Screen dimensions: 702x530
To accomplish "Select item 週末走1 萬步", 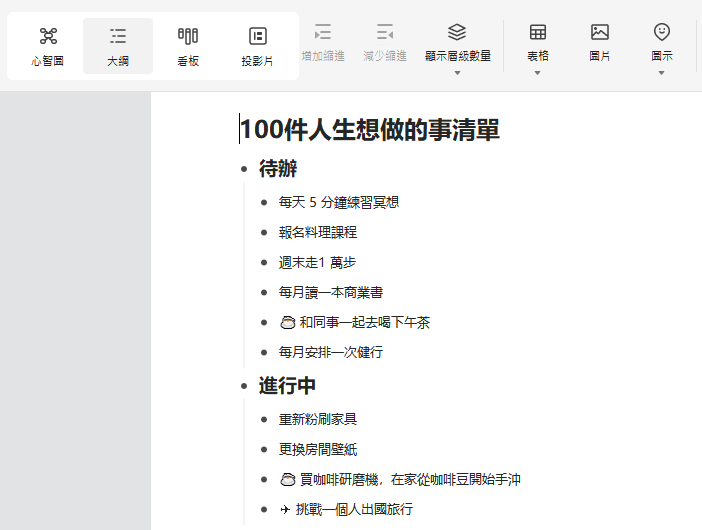I will point(317,262).
